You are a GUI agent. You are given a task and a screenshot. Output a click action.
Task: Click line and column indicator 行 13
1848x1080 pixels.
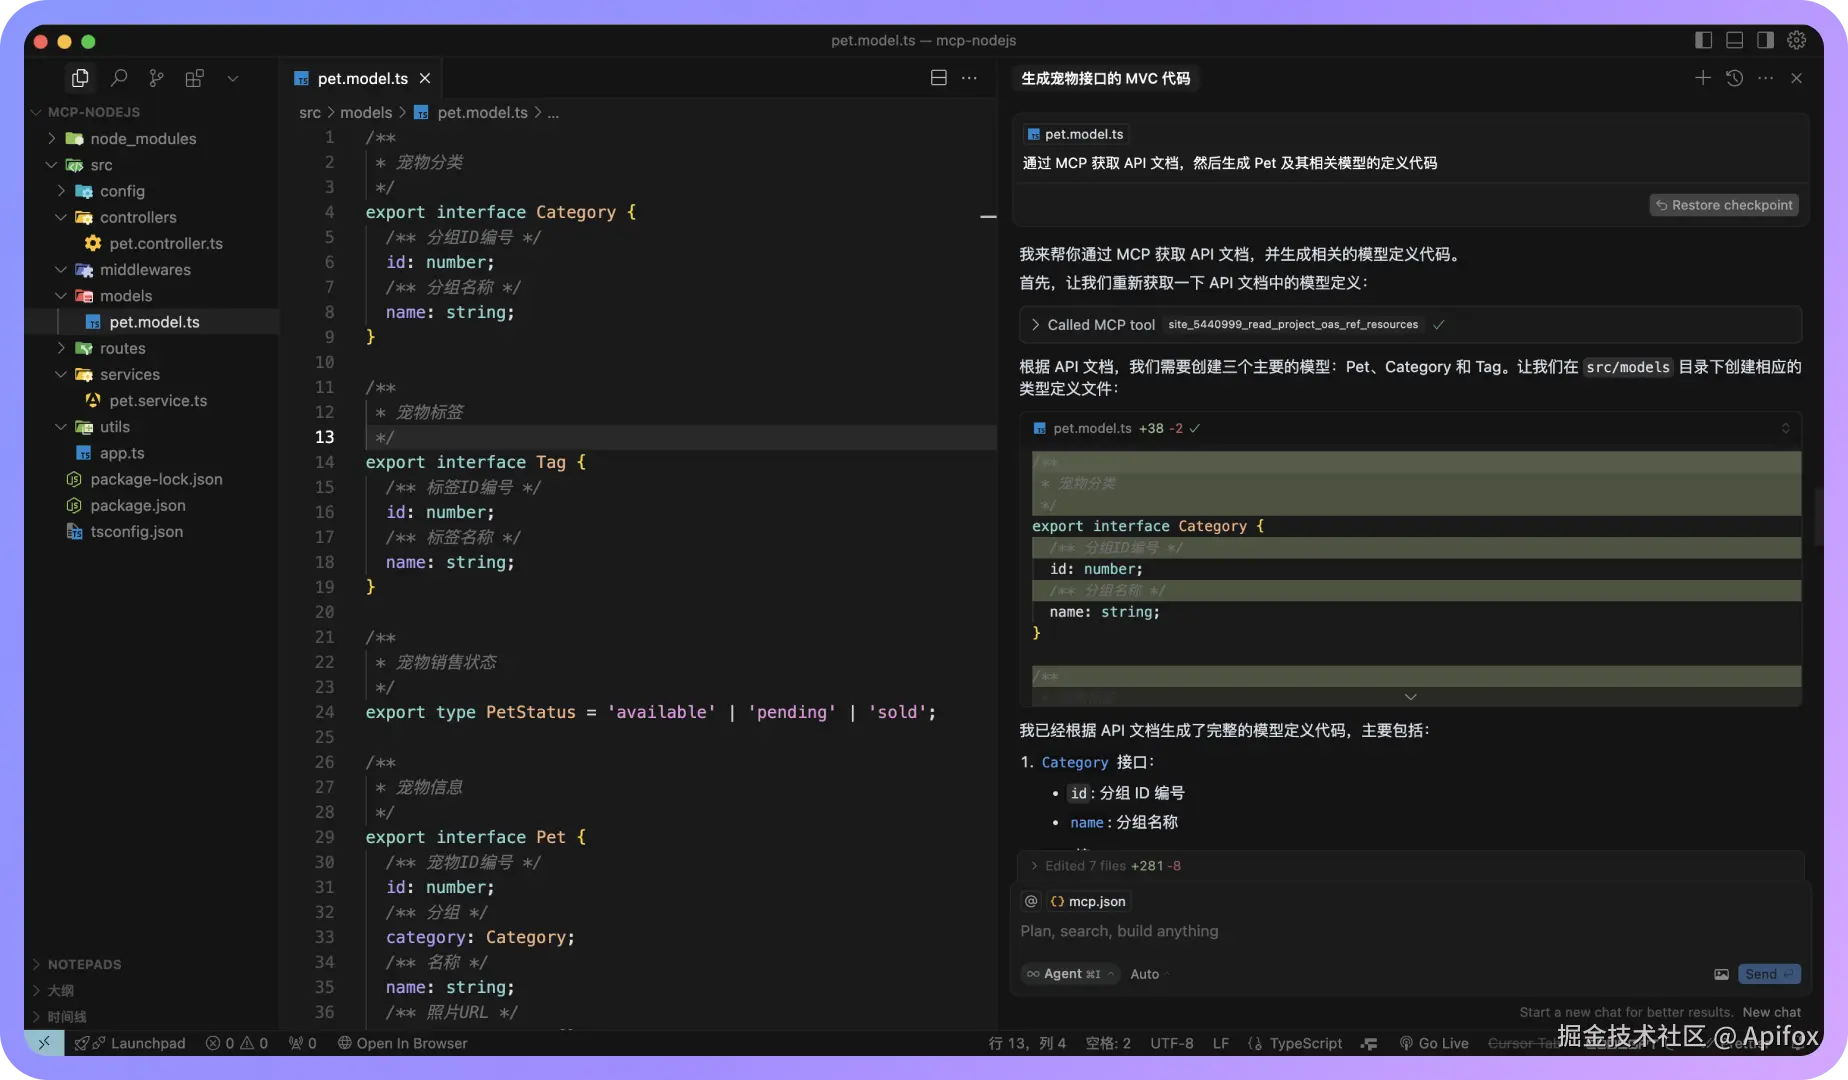coord(1027,1043)
